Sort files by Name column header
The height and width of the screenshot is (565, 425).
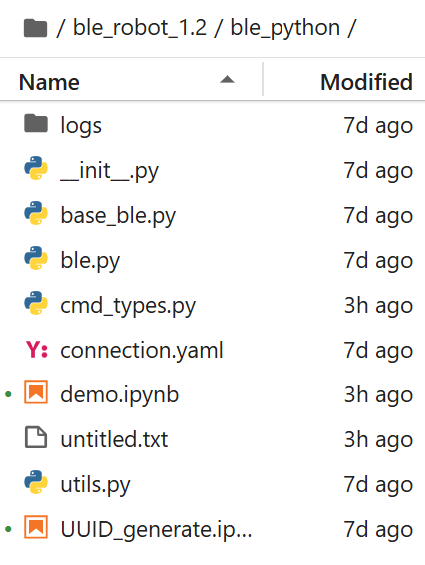(49, 82)
